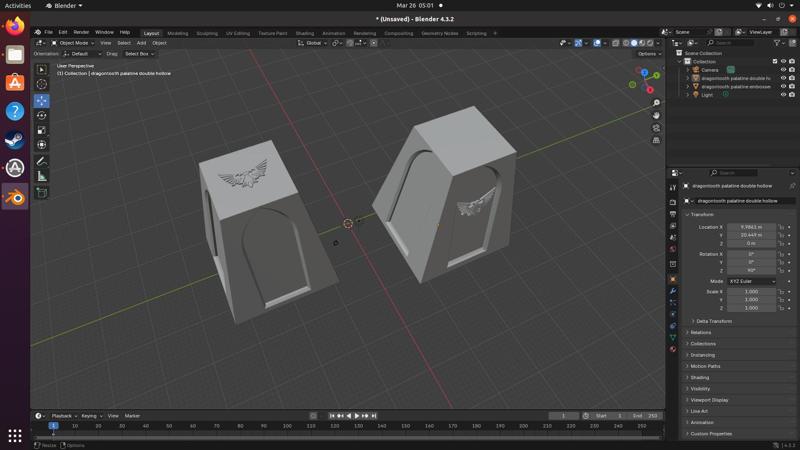Open the Global transform orientation dropdown

312,43
